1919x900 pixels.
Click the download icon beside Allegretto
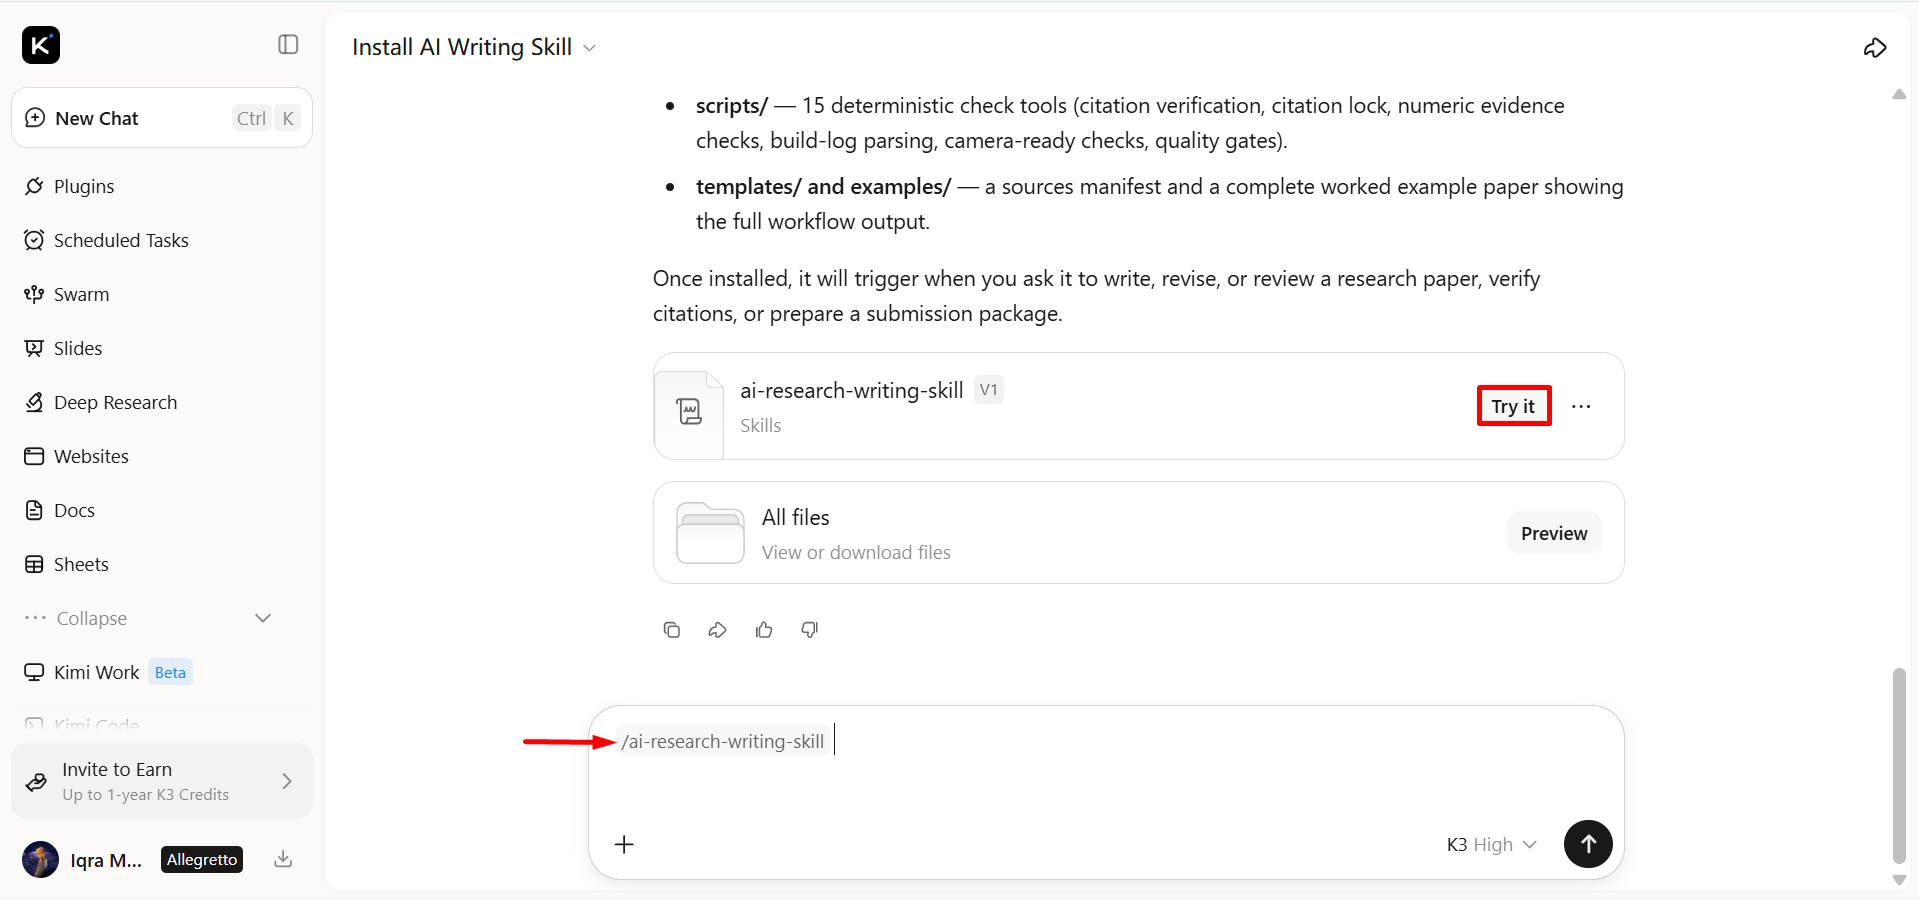[283, 859]
